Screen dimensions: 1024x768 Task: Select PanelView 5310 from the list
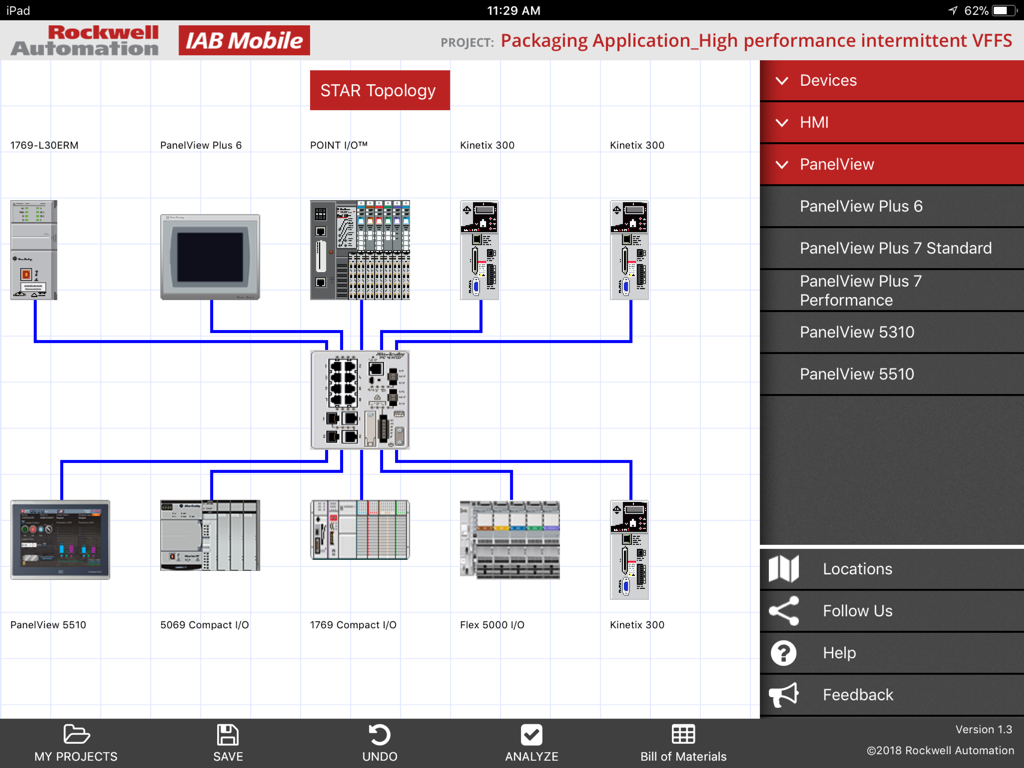tap(890, 332)
